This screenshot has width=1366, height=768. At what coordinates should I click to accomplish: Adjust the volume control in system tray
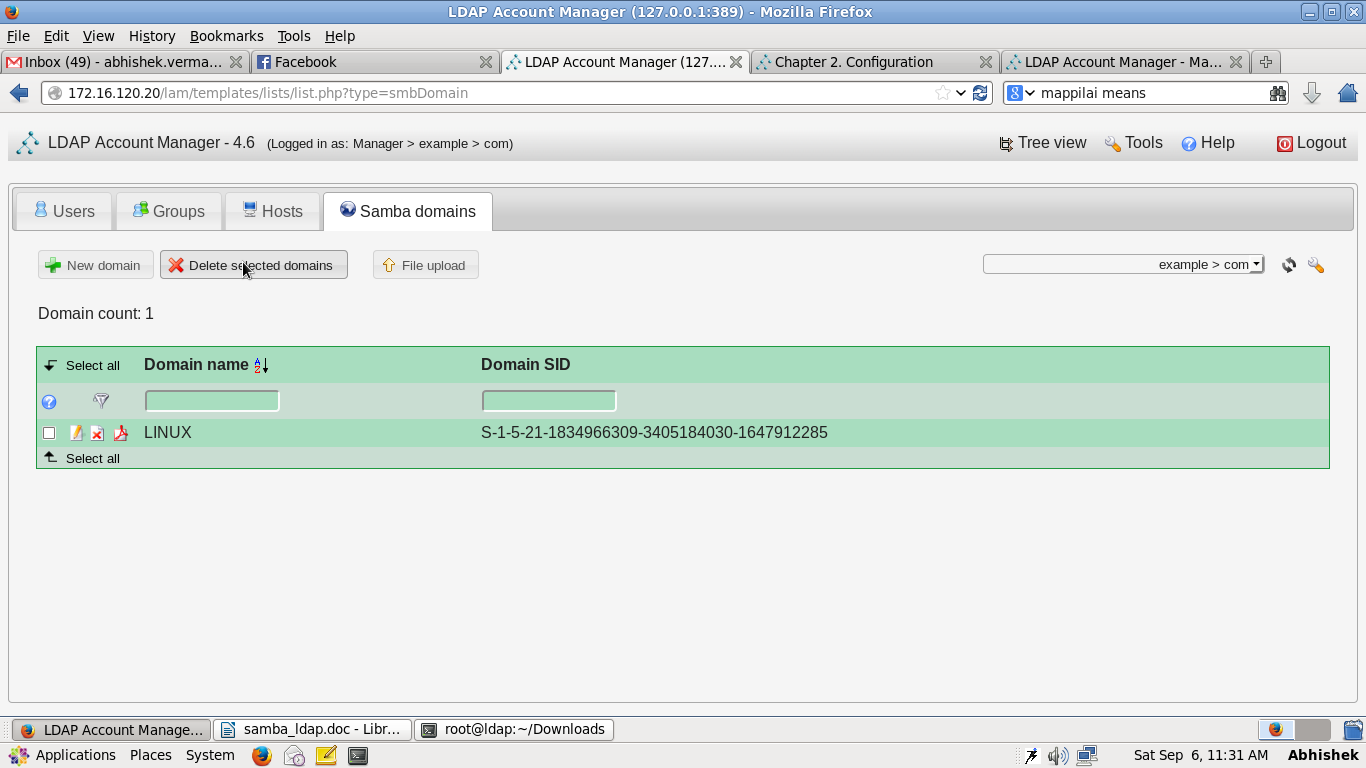coord(1058,755)
